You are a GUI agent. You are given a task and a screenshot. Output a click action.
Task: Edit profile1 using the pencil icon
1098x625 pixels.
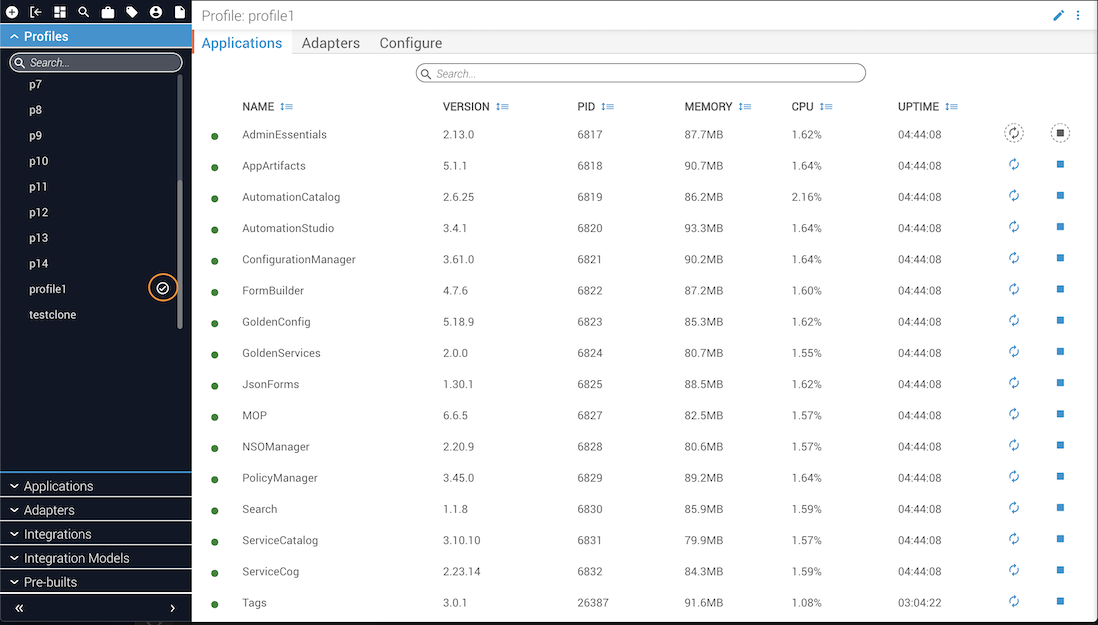click(1059, 16)
